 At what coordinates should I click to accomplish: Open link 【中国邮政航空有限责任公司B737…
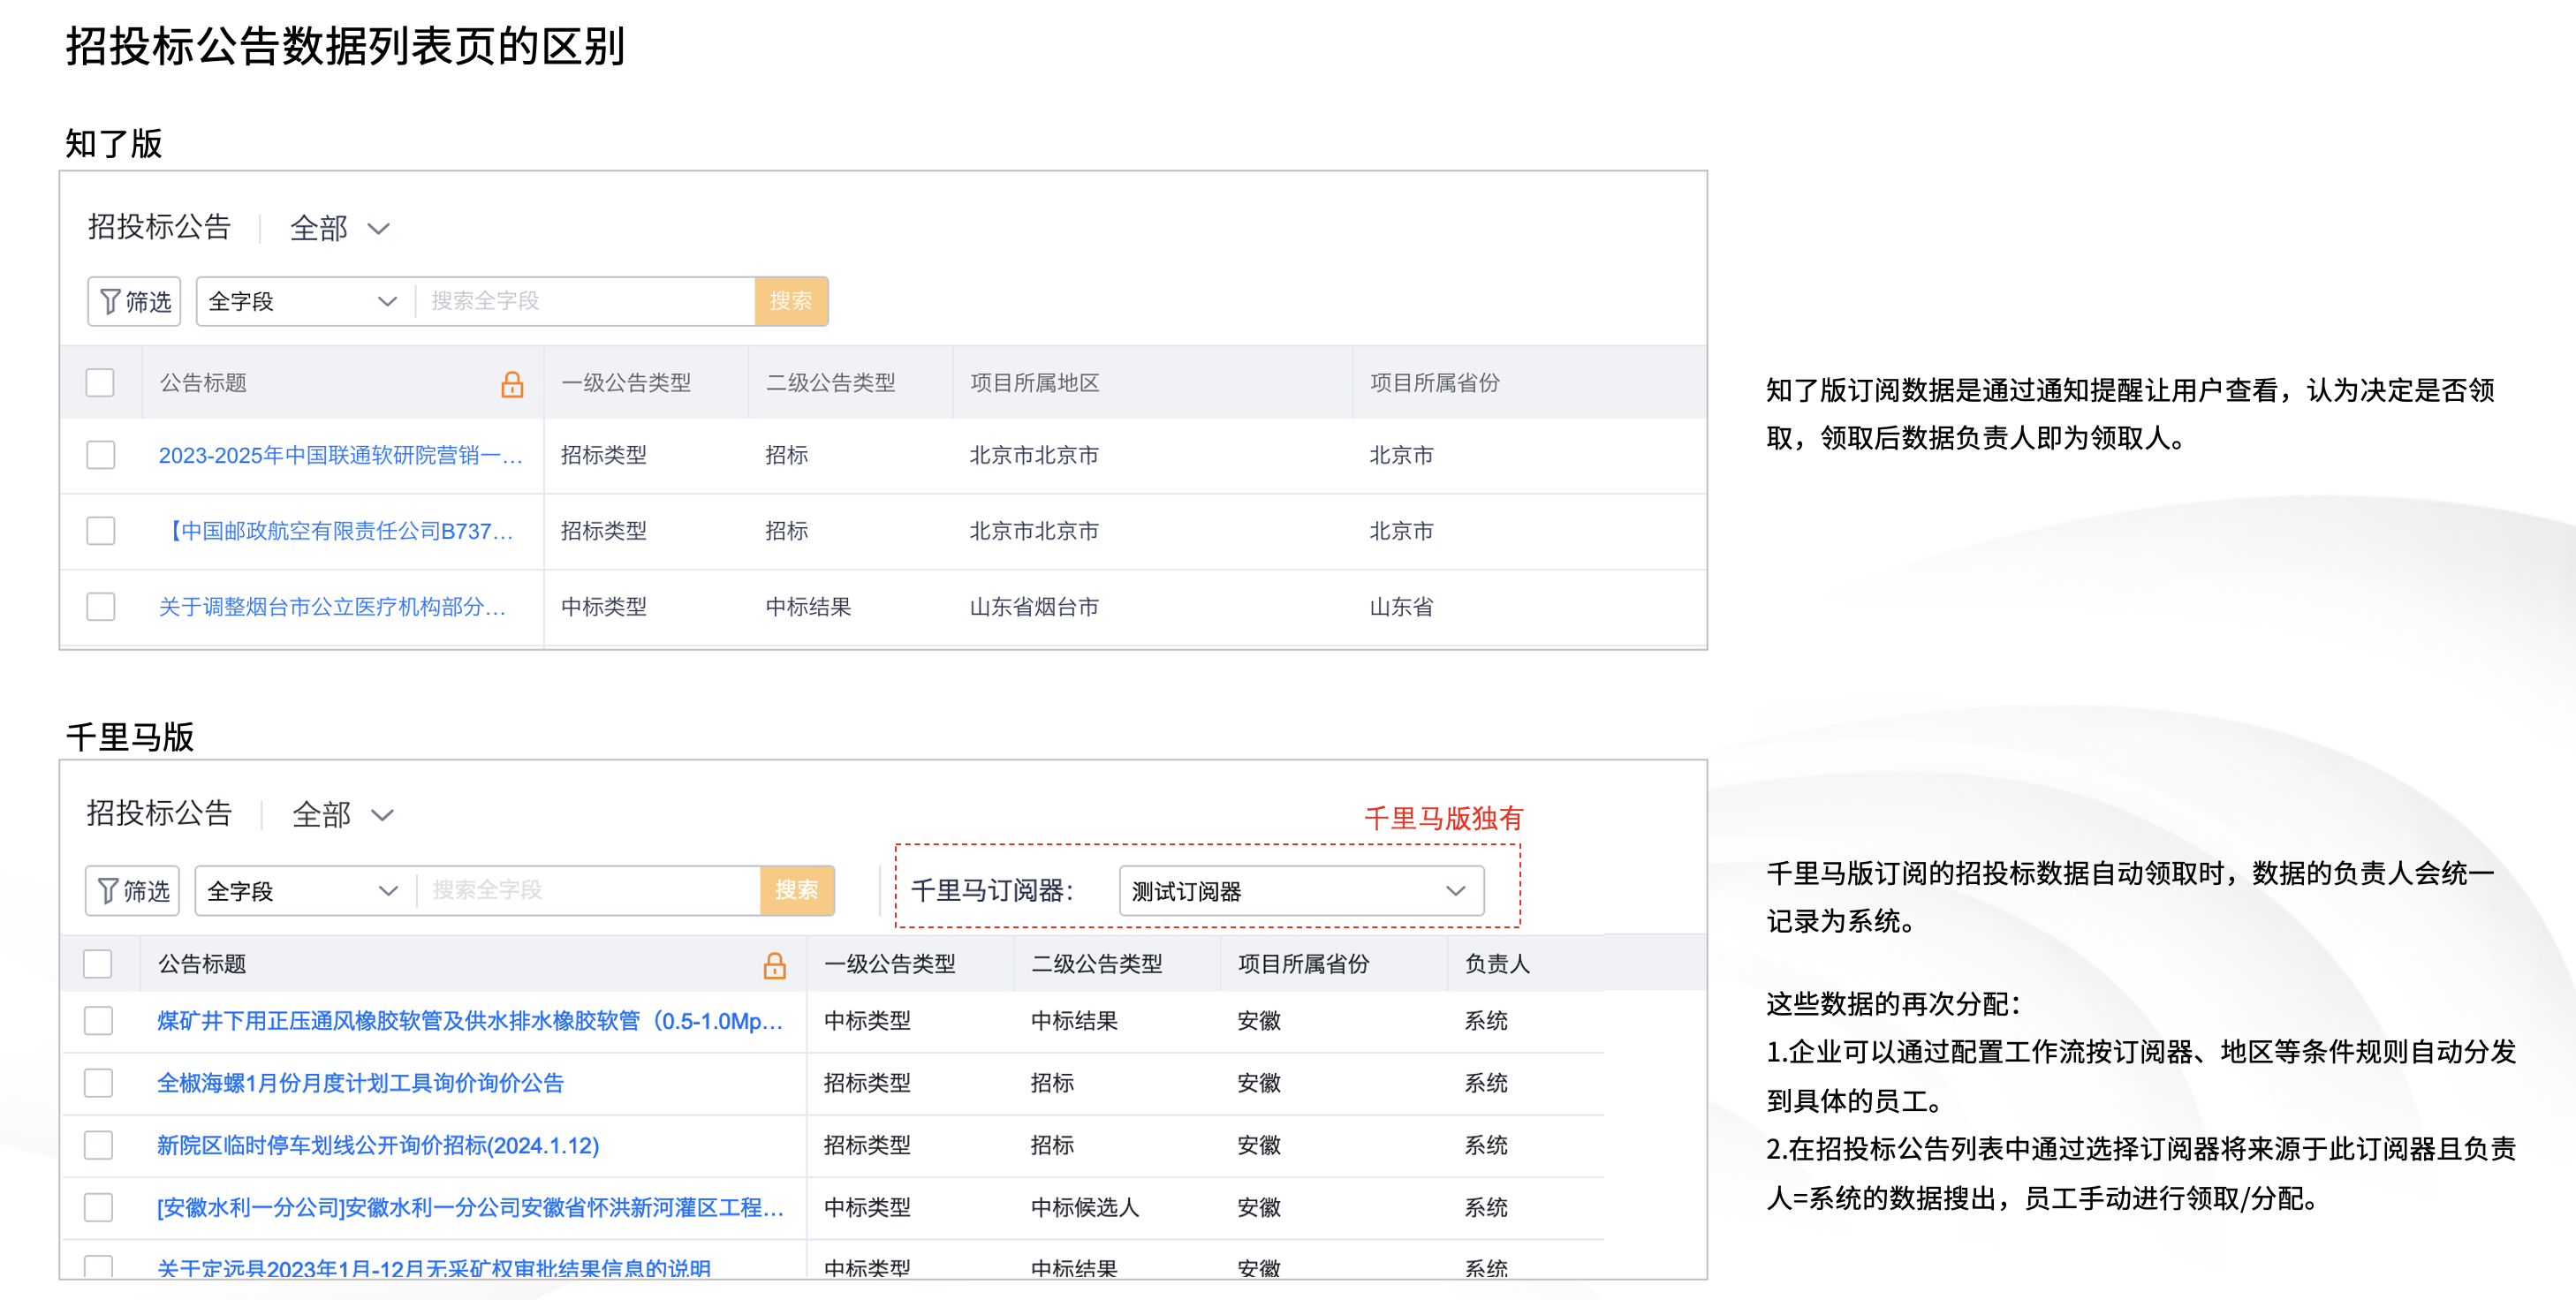[x=337, y=531]
